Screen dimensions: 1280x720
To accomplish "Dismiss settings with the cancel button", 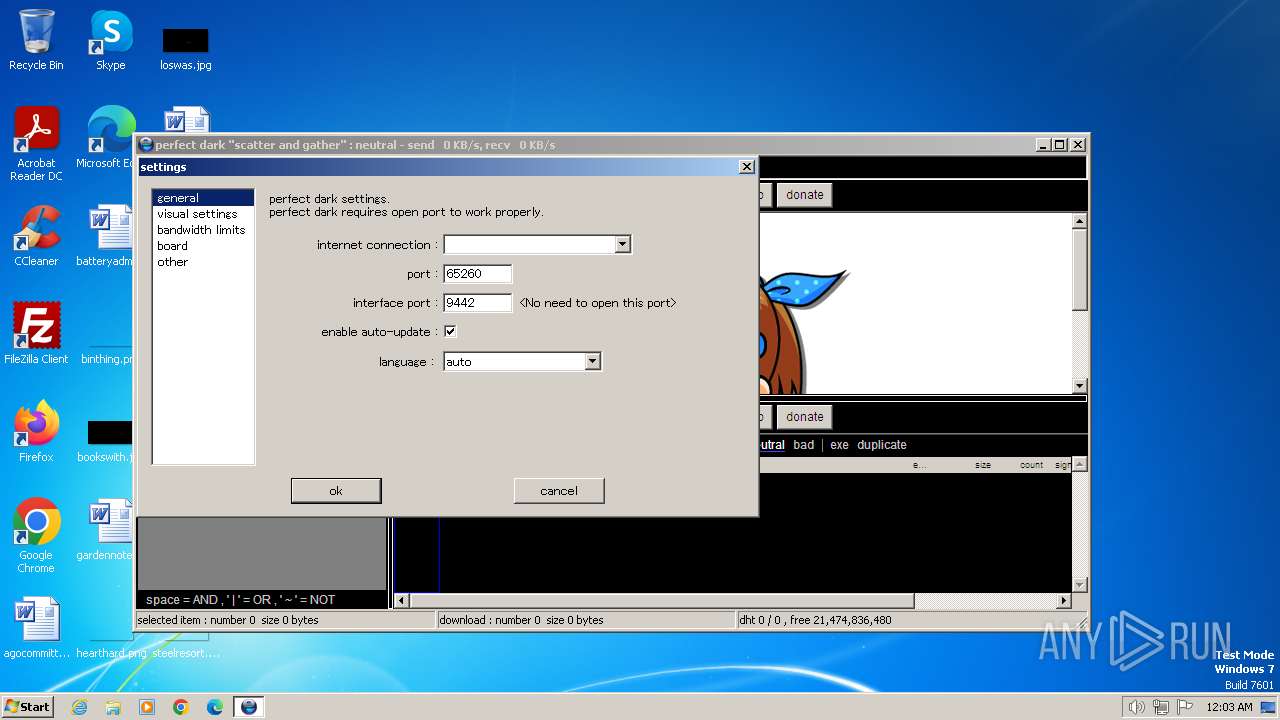I will pos(559,491).
